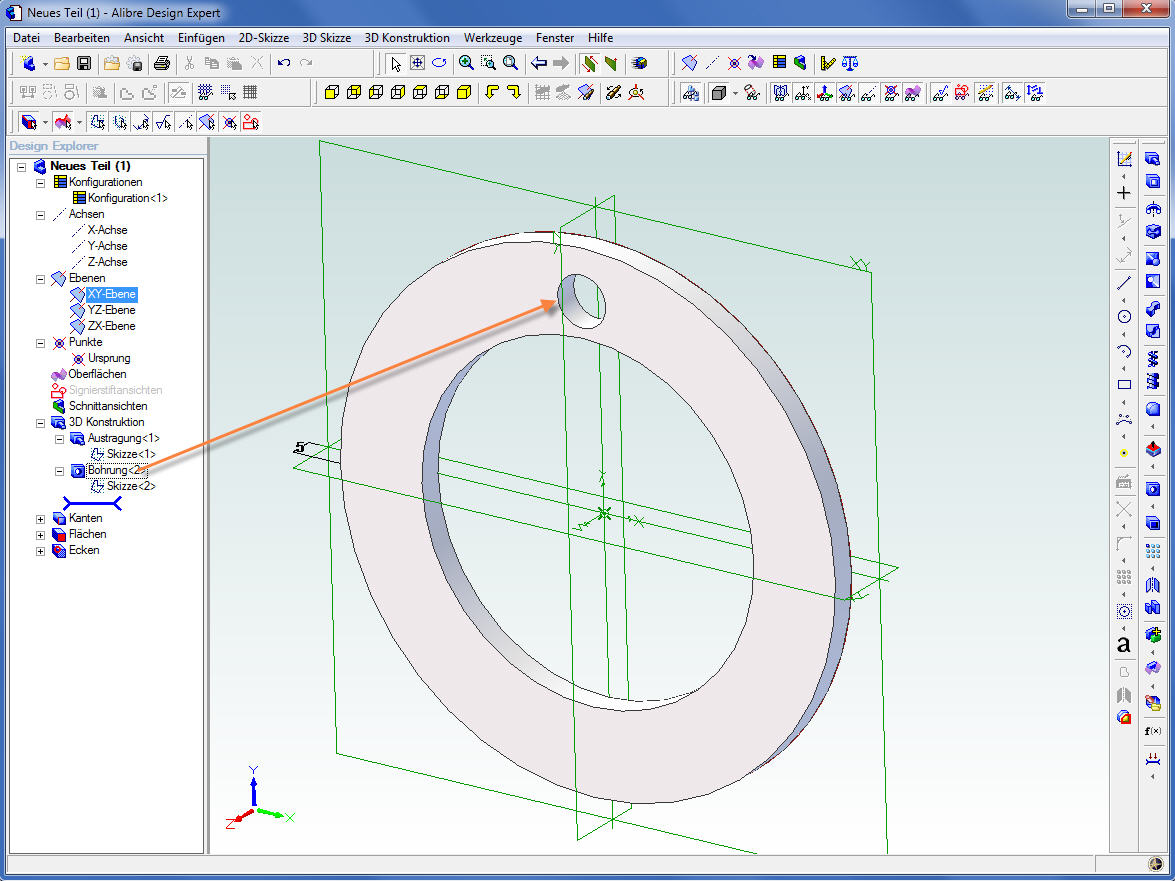This screenshot has height=881, width=1175.
Task: Open physical properties scales icon
Action: 850,63
